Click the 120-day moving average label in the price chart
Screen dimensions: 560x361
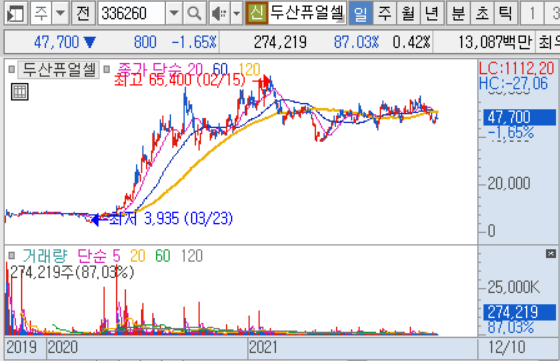click(250, 69)
